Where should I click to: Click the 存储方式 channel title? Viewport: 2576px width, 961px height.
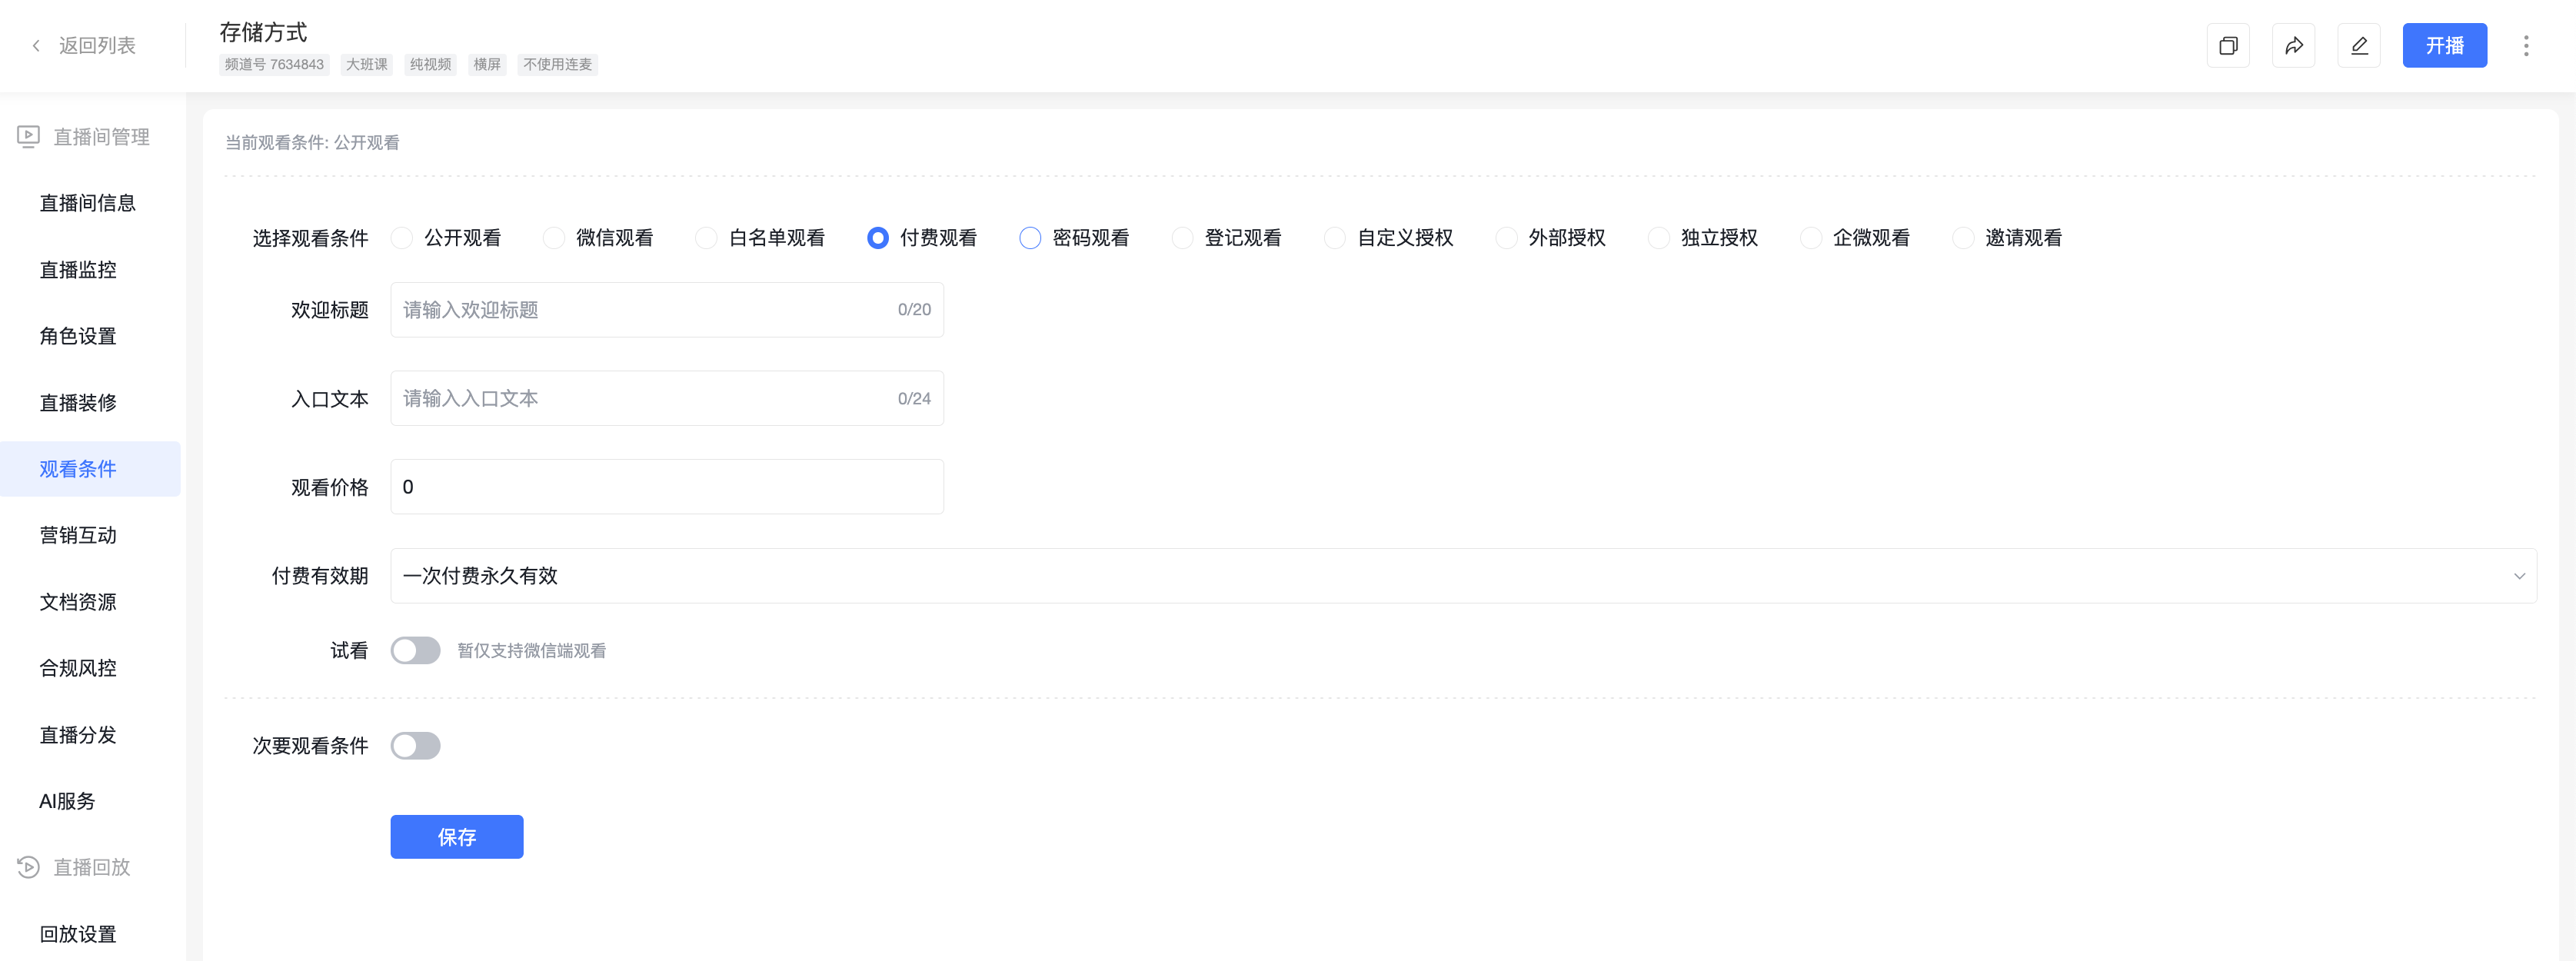[263, 32]
